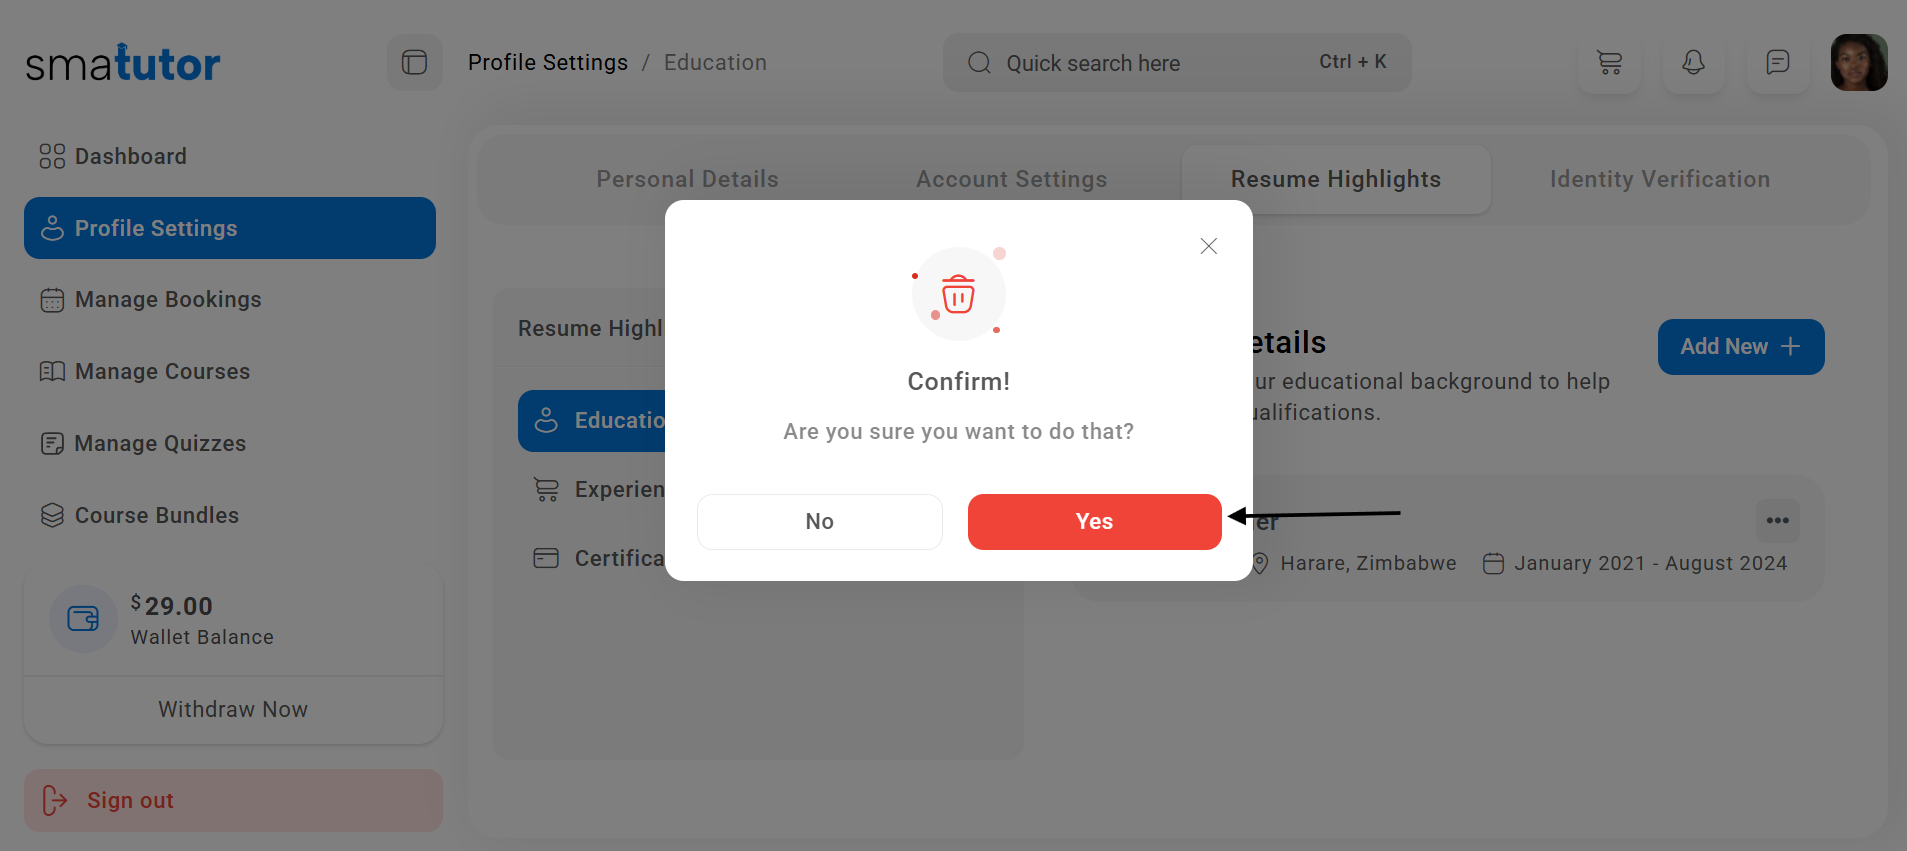Click the wallet balance icon
The height and width of the screenshot is (851, 1907).
point(83,619)
